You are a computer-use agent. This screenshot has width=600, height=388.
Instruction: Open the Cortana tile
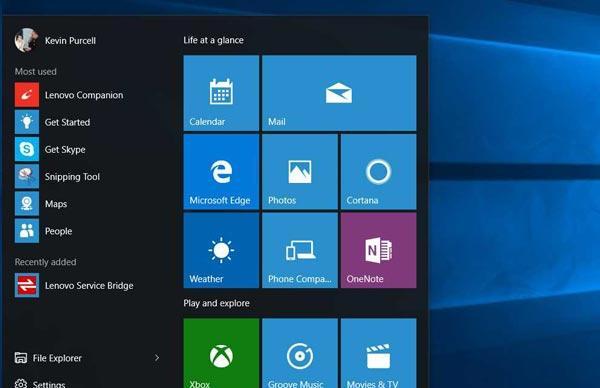click(378, 172)
